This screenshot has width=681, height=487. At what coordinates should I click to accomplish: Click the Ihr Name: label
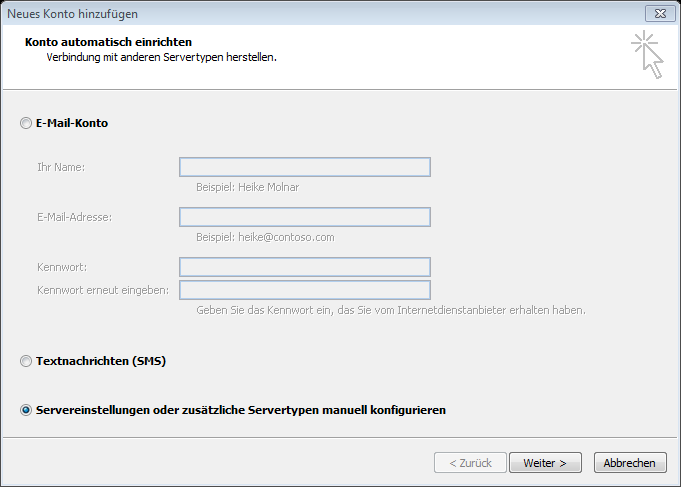click(60, 167)
